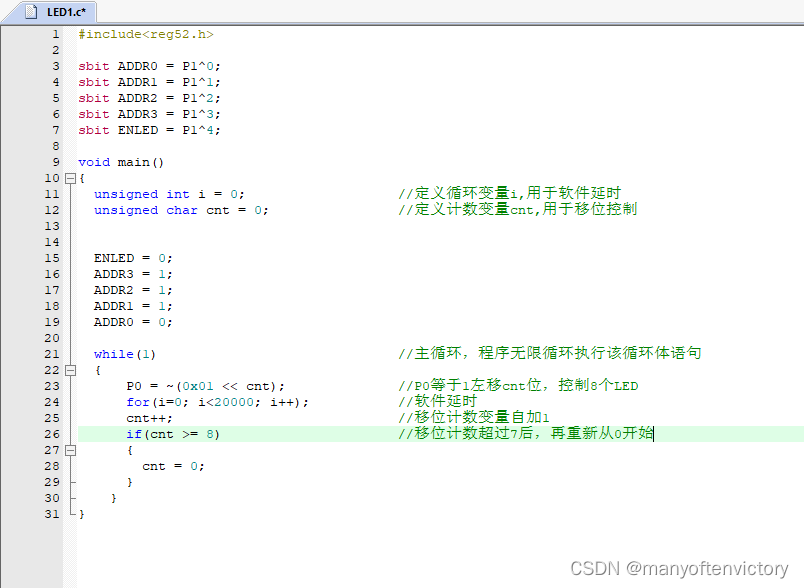This screenshot has width=804, height=588.
Task: Collapse if block fold at line 27
Action: [x=70, y=450]
